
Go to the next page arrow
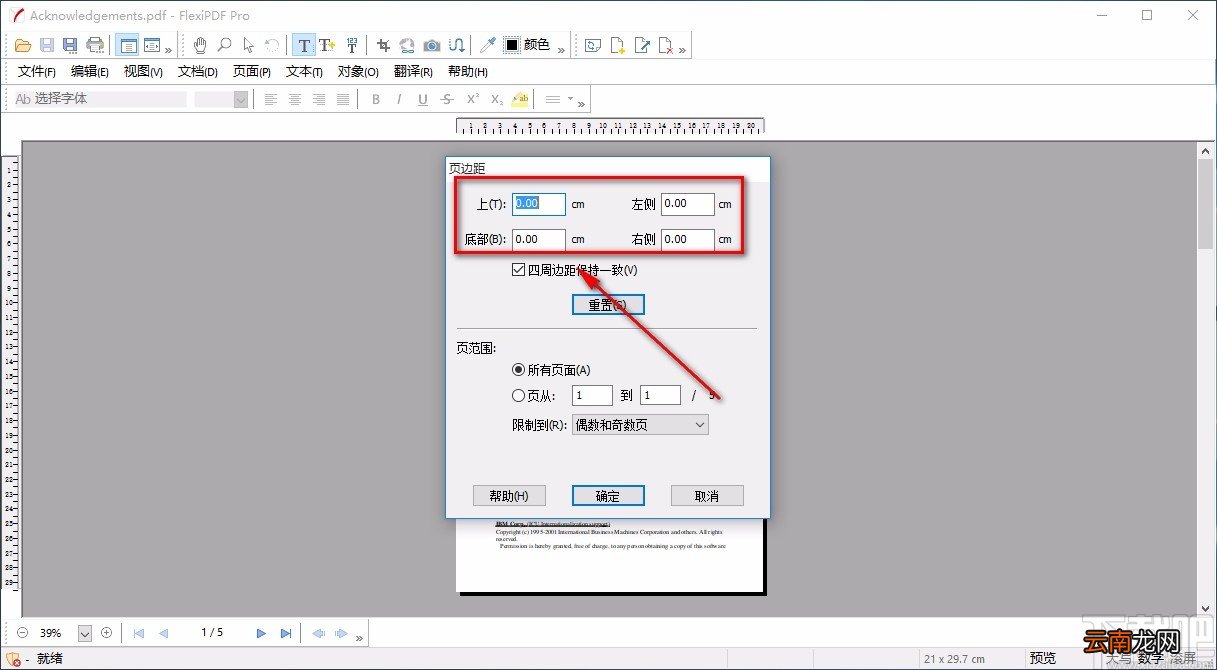tap(261, 633)
